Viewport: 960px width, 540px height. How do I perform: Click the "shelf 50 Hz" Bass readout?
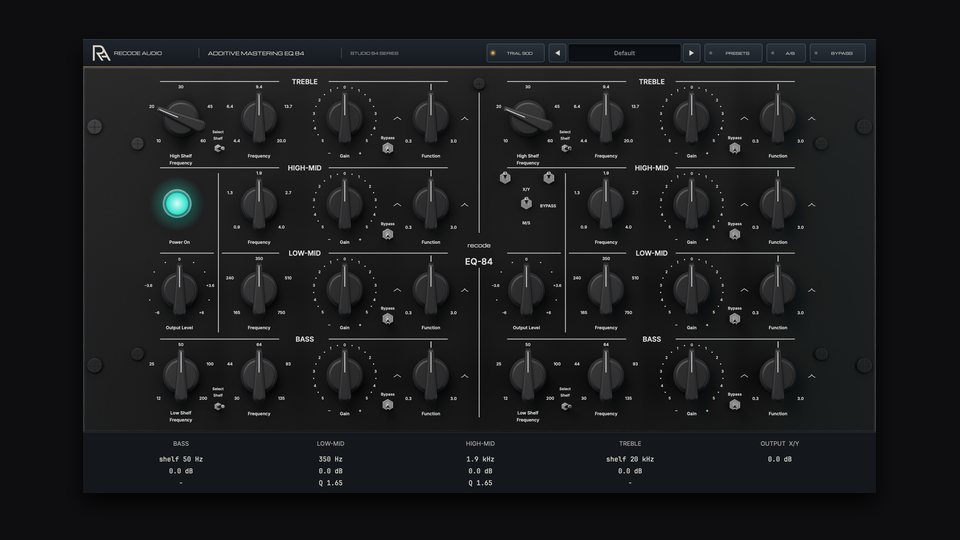point(181,459)
